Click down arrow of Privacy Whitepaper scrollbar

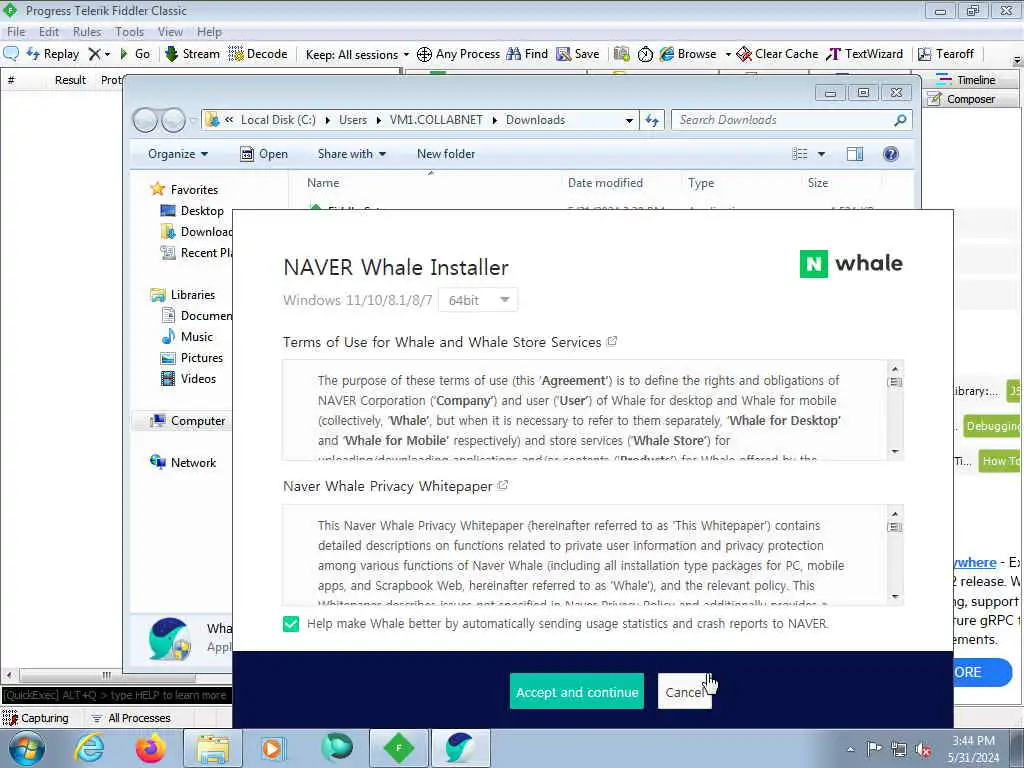(x=895, y=597)
